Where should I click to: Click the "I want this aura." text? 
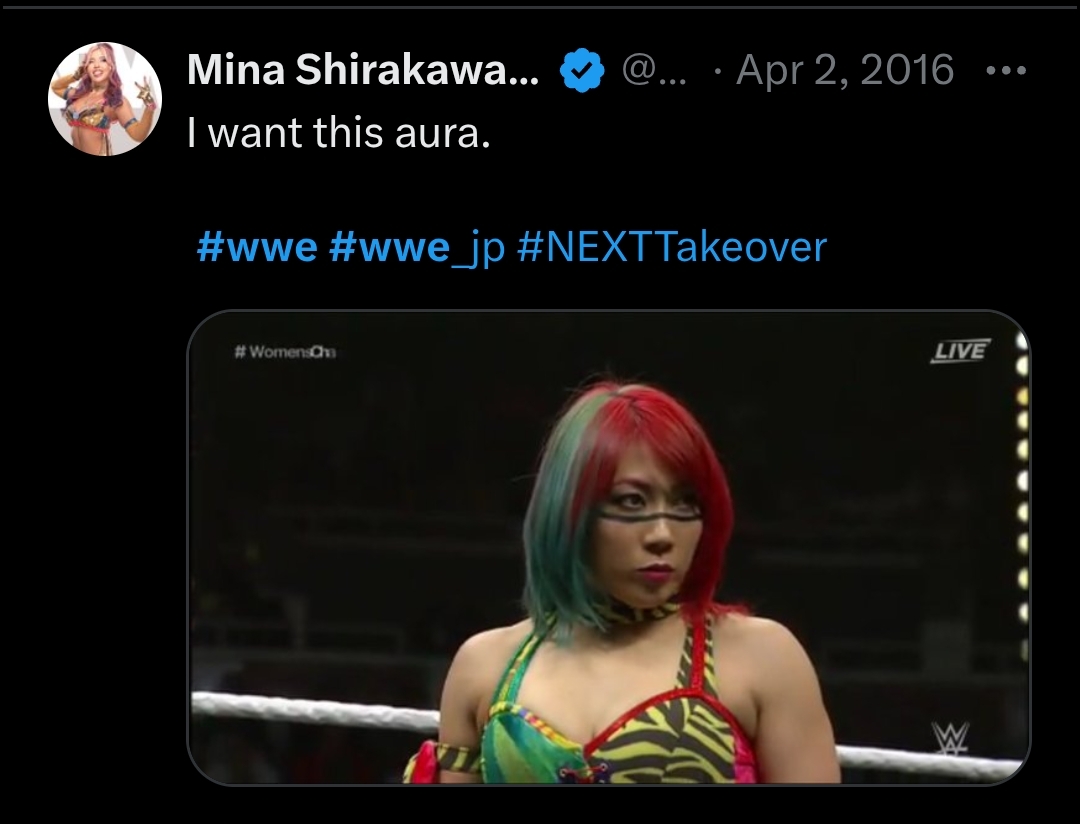pos(339,132)
